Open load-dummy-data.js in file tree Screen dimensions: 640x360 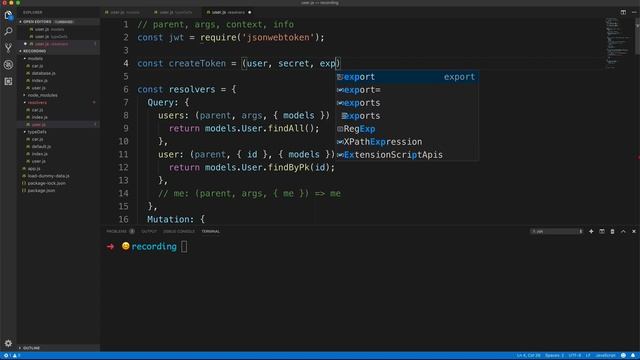coord(48,176)
